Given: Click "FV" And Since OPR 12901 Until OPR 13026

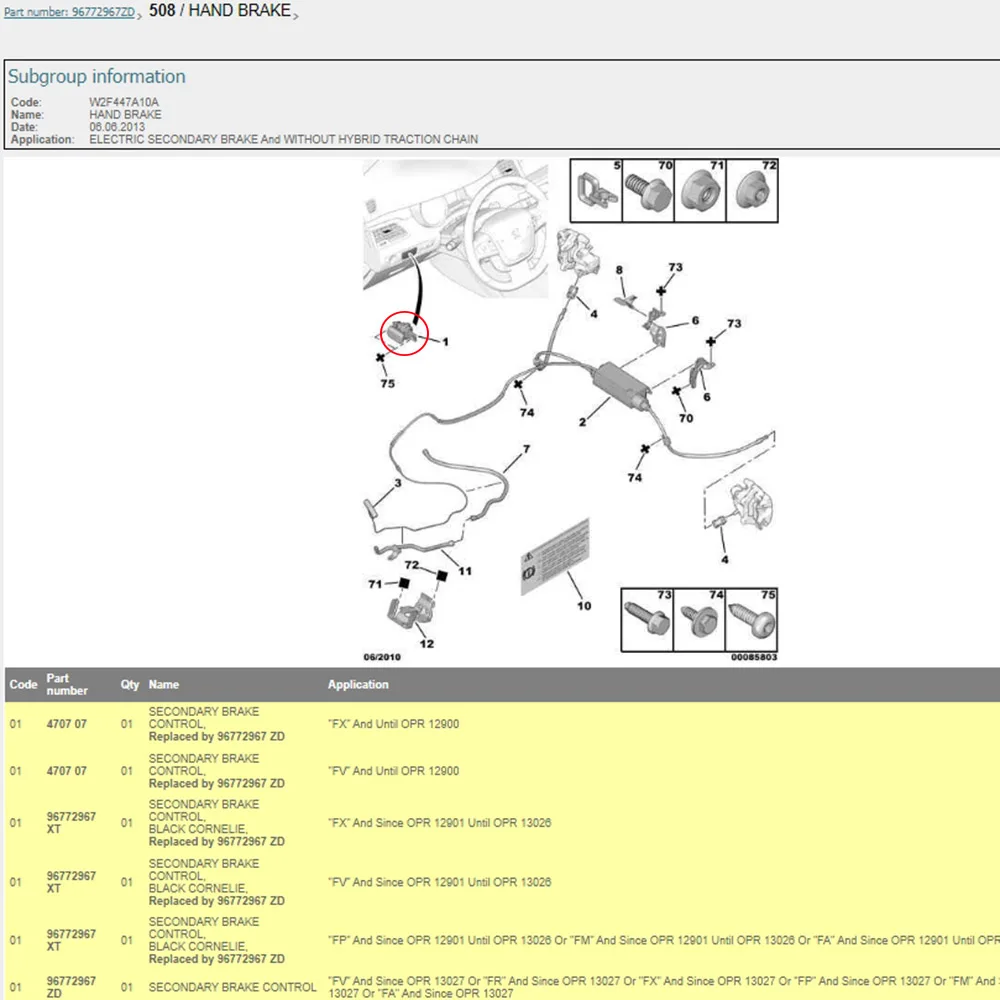Looking at the screenshot, I should point(439,882).
